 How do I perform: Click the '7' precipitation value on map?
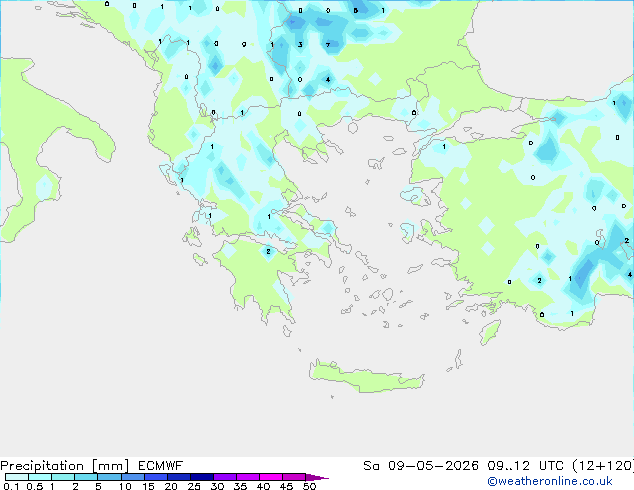pos(328,45)
